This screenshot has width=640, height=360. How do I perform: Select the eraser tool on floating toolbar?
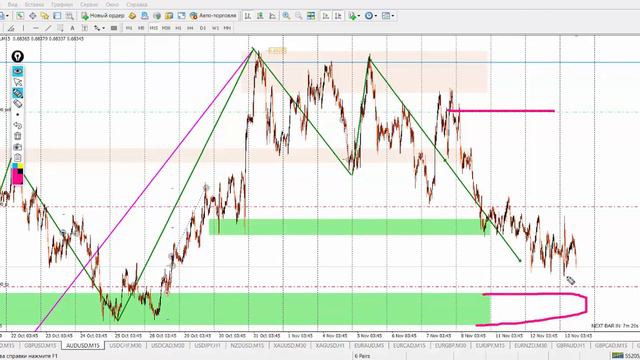(x=18, y=104)
